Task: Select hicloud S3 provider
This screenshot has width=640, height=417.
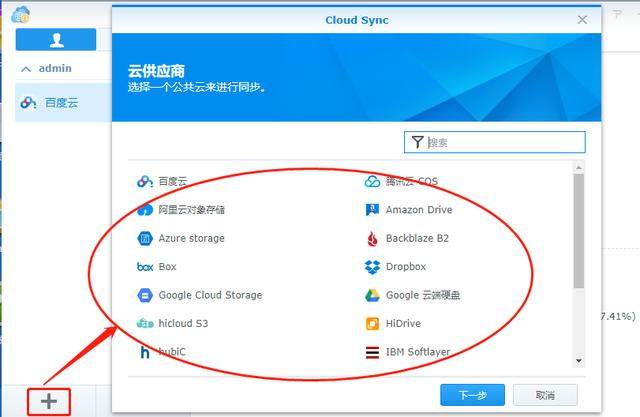Action: pos(173,324)
